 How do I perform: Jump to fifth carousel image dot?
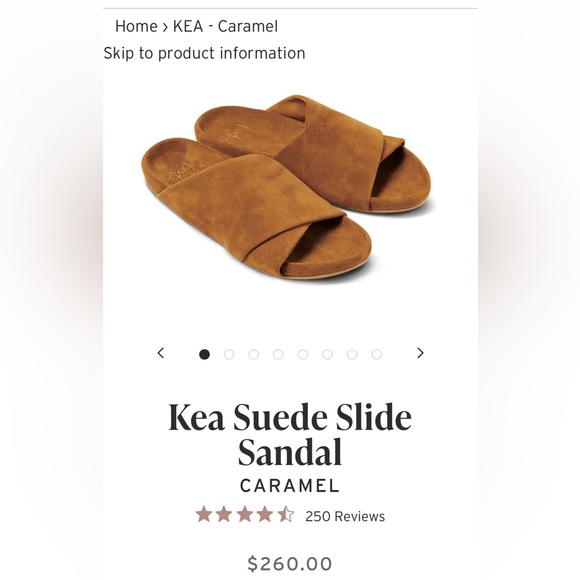pos(303,354)
